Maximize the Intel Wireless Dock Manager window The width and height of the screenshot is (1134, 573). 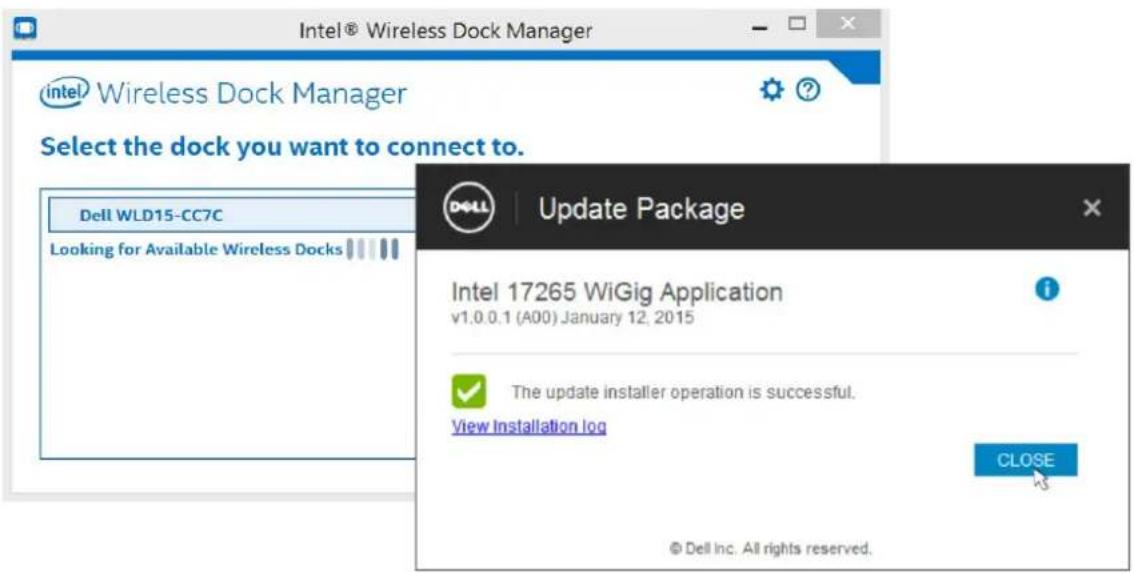pos(796,24)
